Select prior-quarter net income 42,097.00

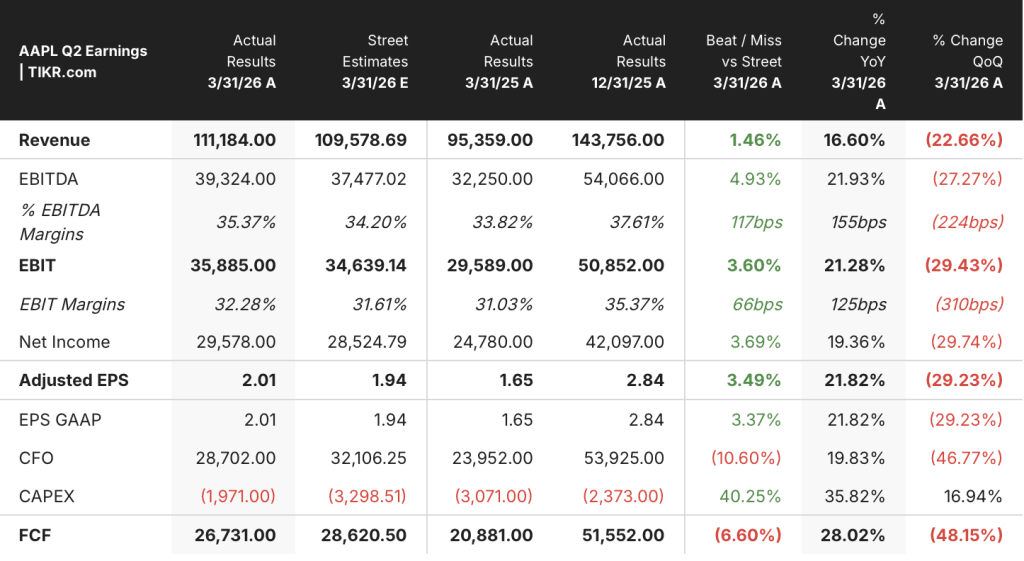[624, 342]
